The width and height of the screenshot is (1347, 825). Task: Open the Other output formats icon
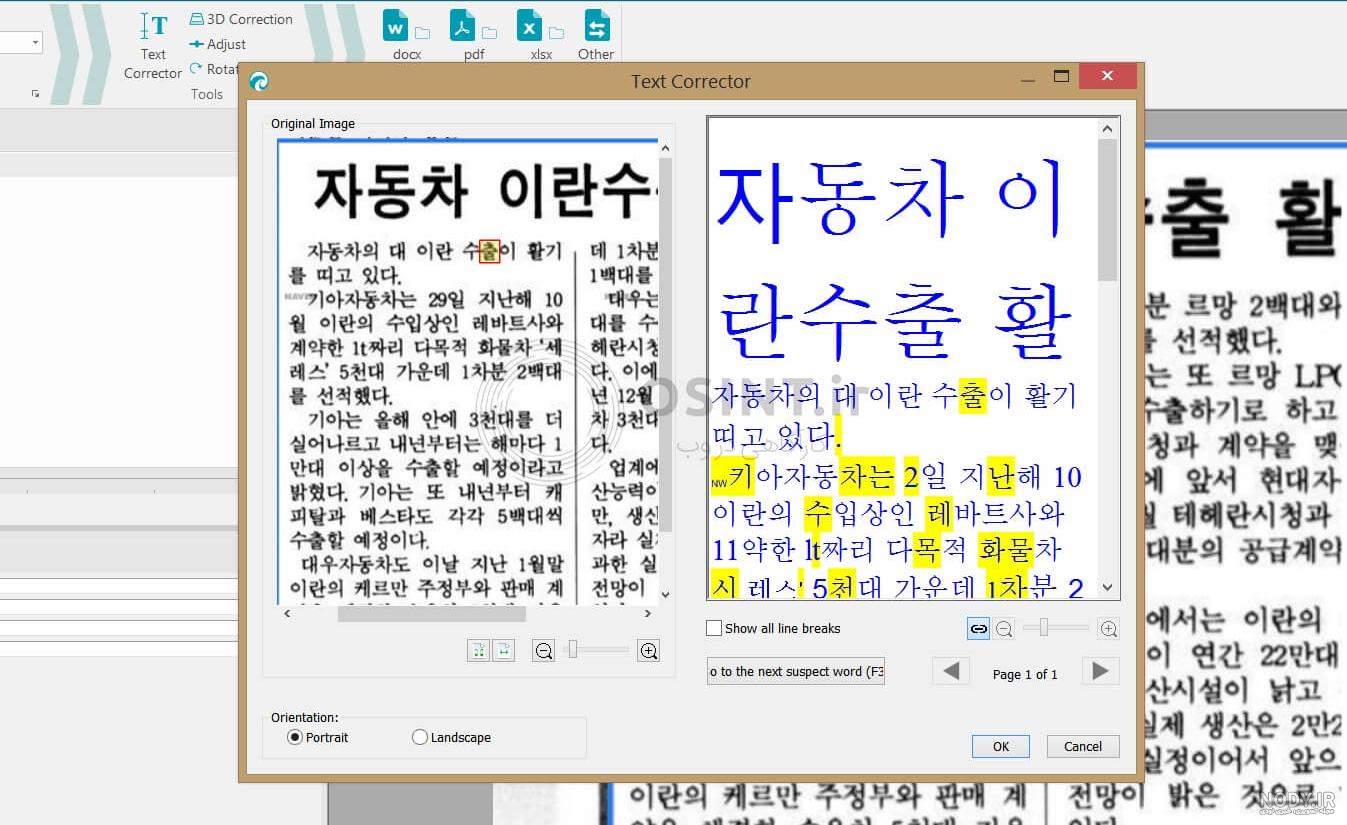[x=596, y=27]
